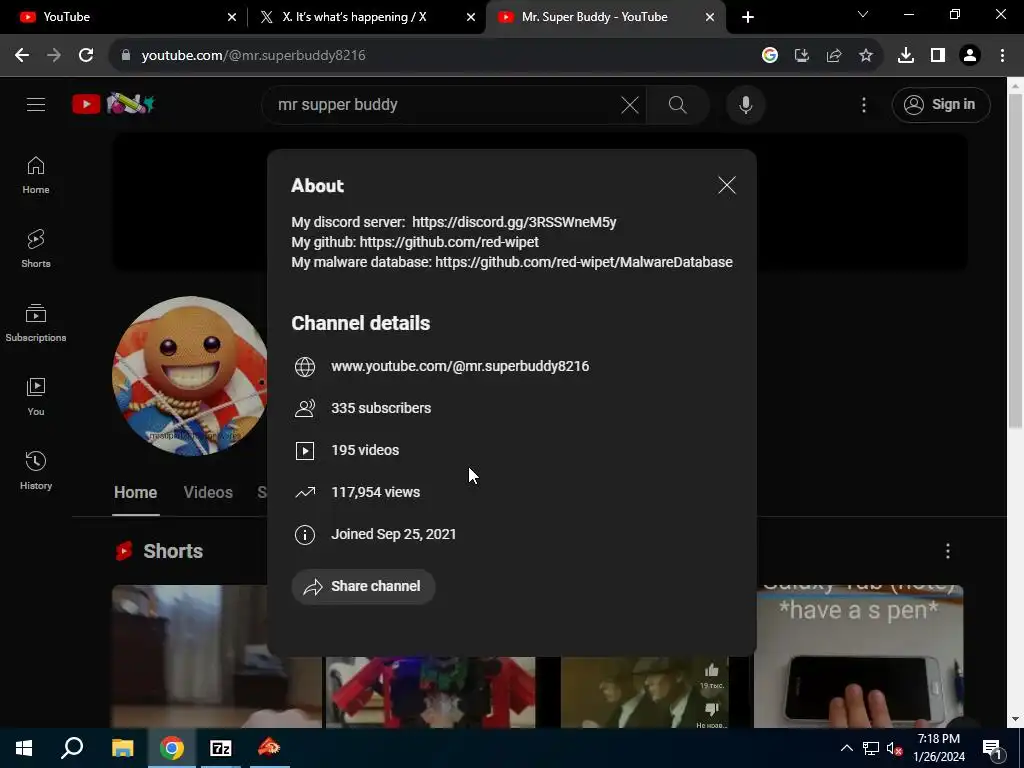Open the discord.gg/3RSSWneM5y server link
This screenshot has width=1024, height=768.
[x=514, y=222]
